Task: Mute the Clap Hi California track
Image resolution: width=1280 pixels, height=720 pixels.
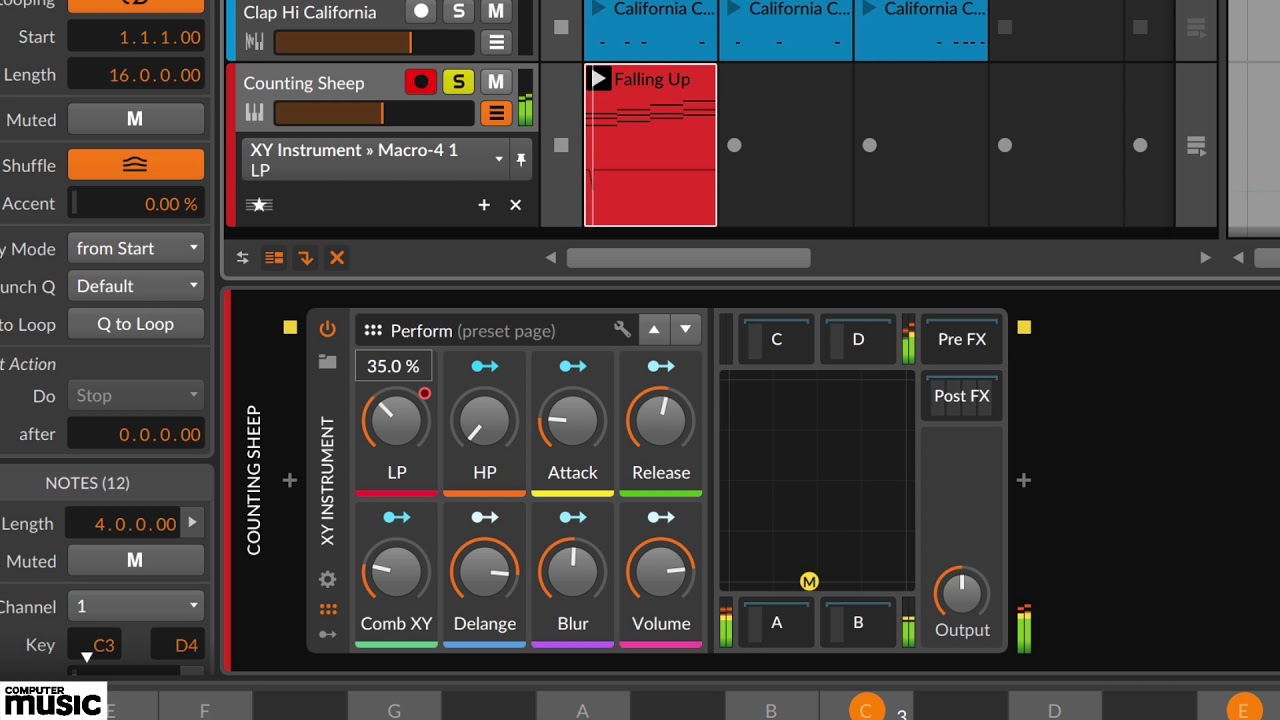Action: [x=496, y=11]
